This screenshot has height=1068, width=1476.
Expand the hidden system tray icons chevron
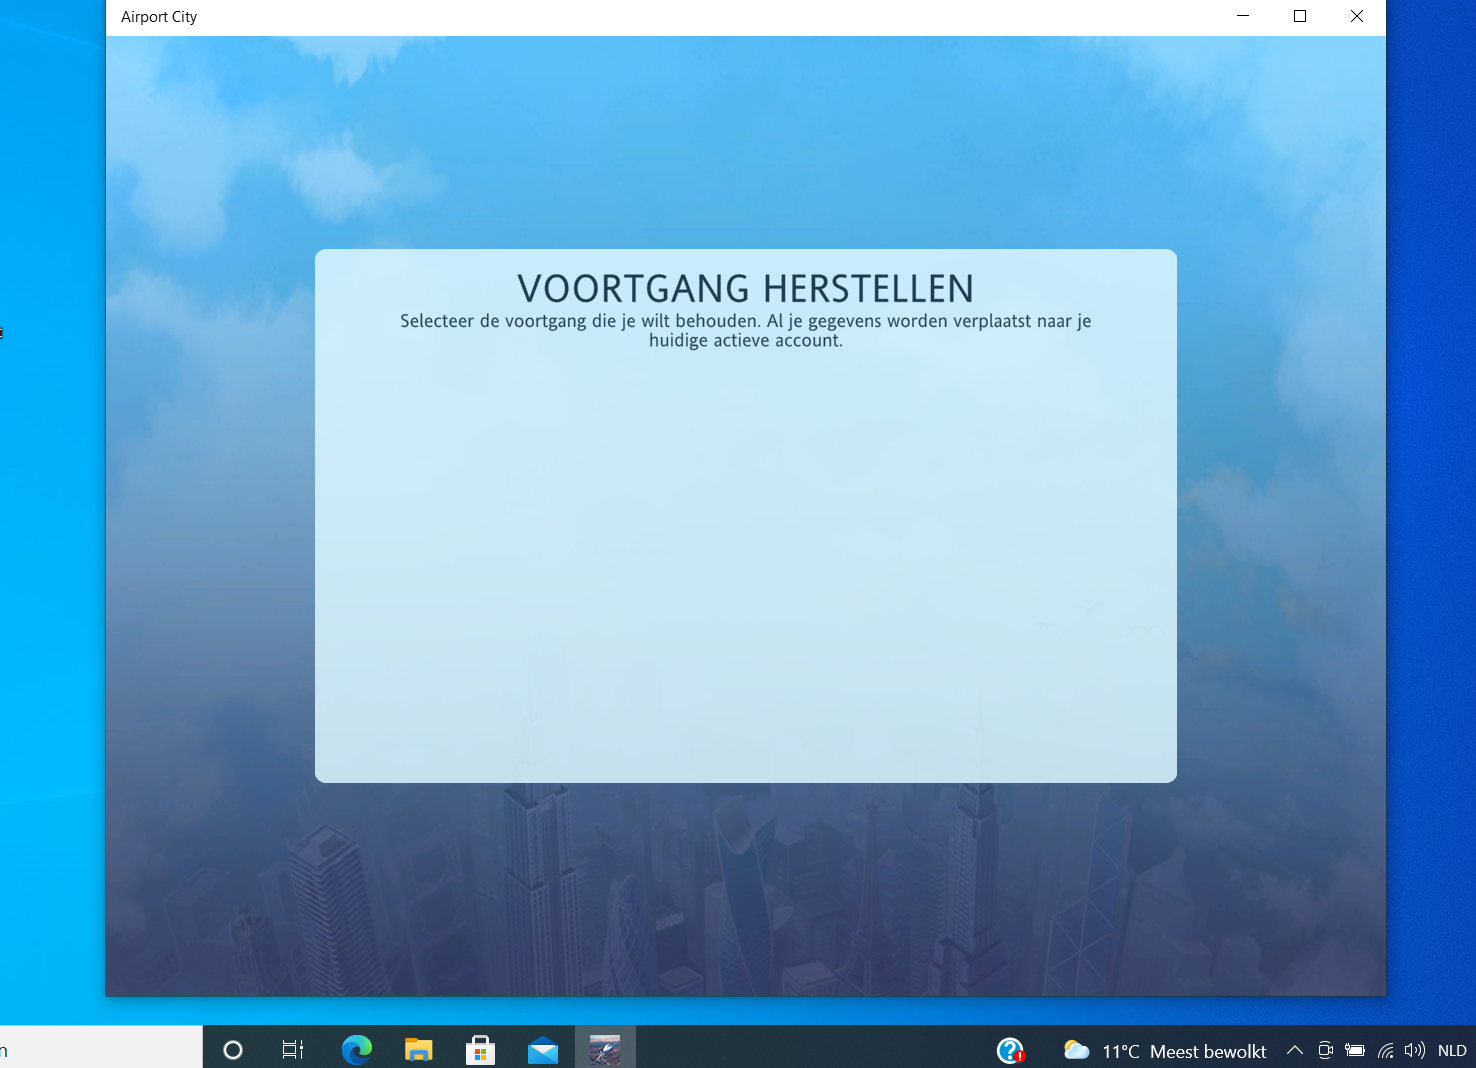click(x=1295, y=1050)
